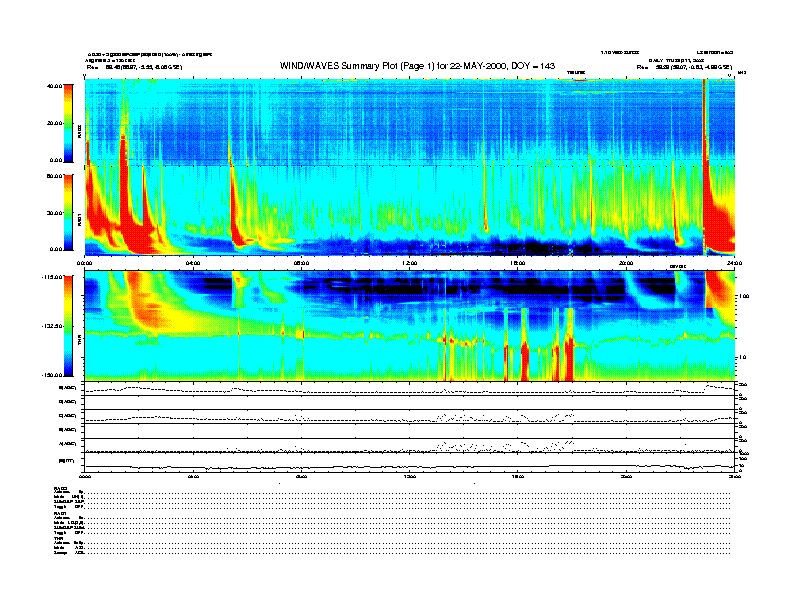This screenshot has width=792, height=612.
Task: Click the 16:00 time axis label
Action: (517, 262)
